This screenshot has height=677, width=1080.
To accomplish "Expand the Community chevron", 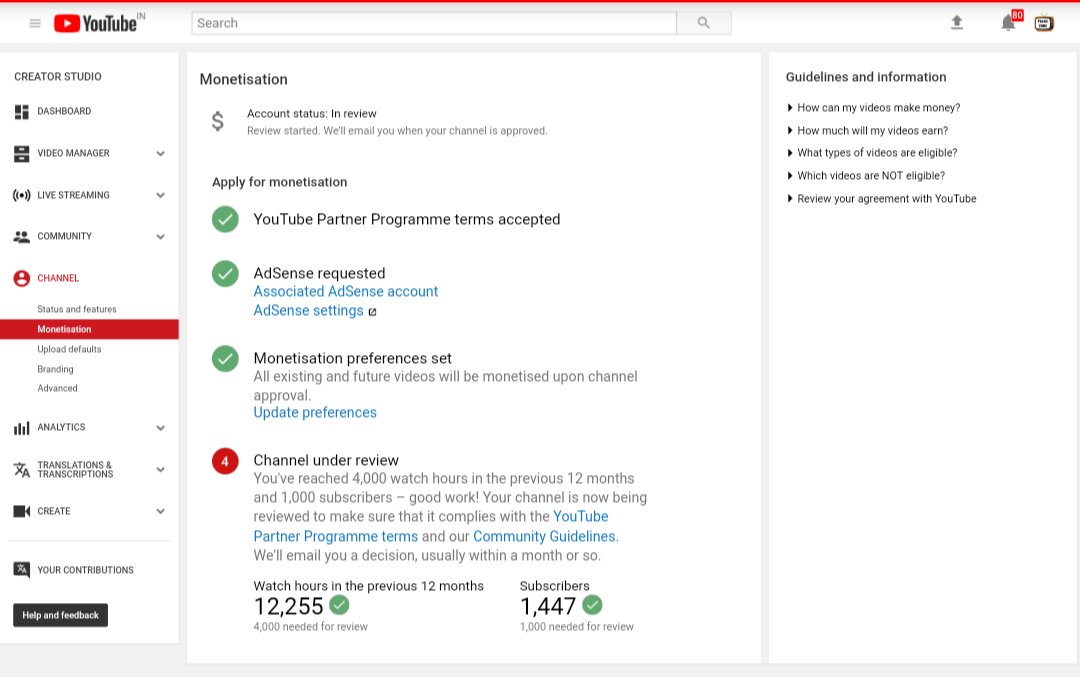I will [x=160, y=237].
